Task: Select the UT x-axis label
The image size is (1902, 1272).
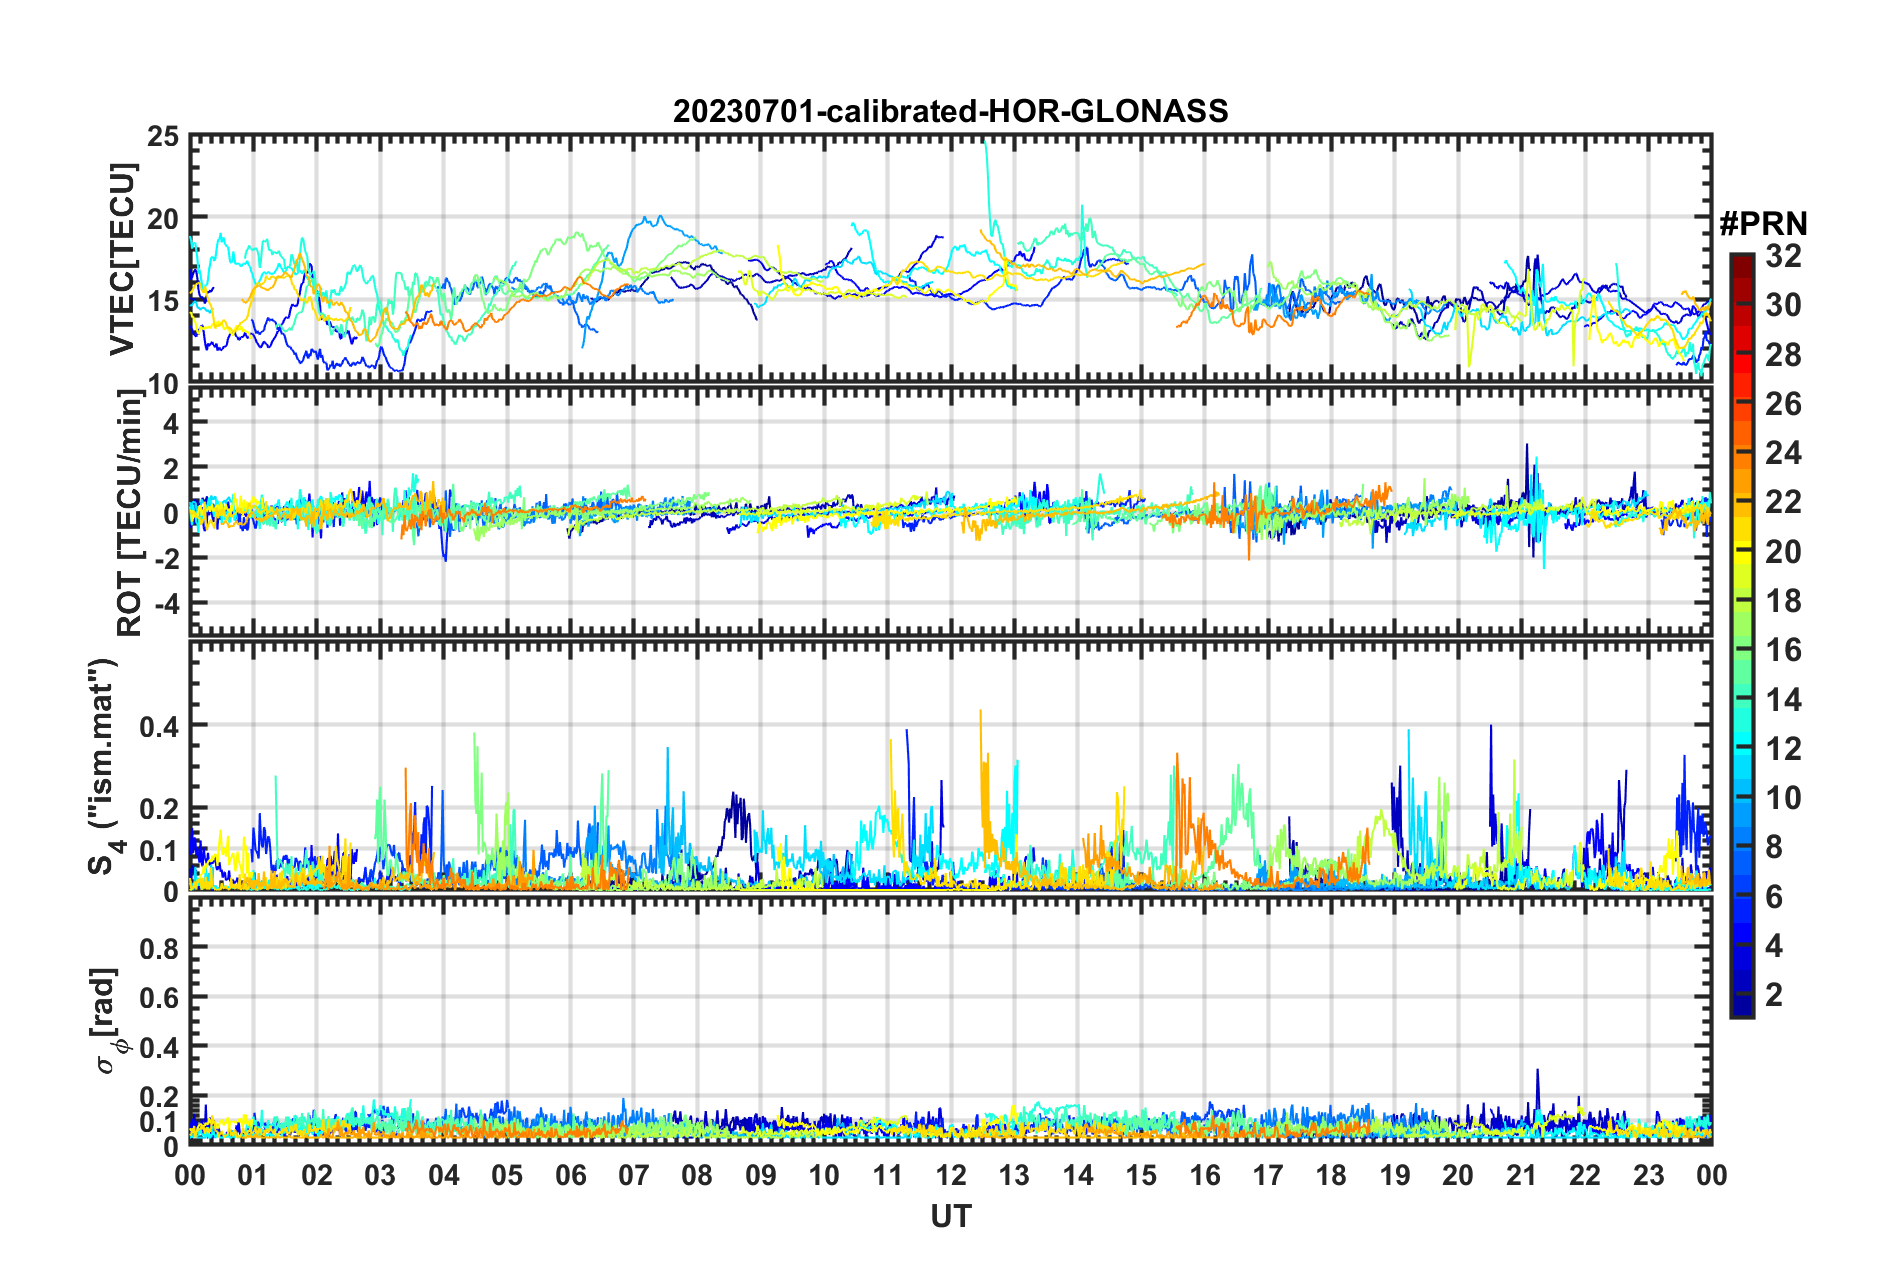Action: click(x=950, y=1216)
